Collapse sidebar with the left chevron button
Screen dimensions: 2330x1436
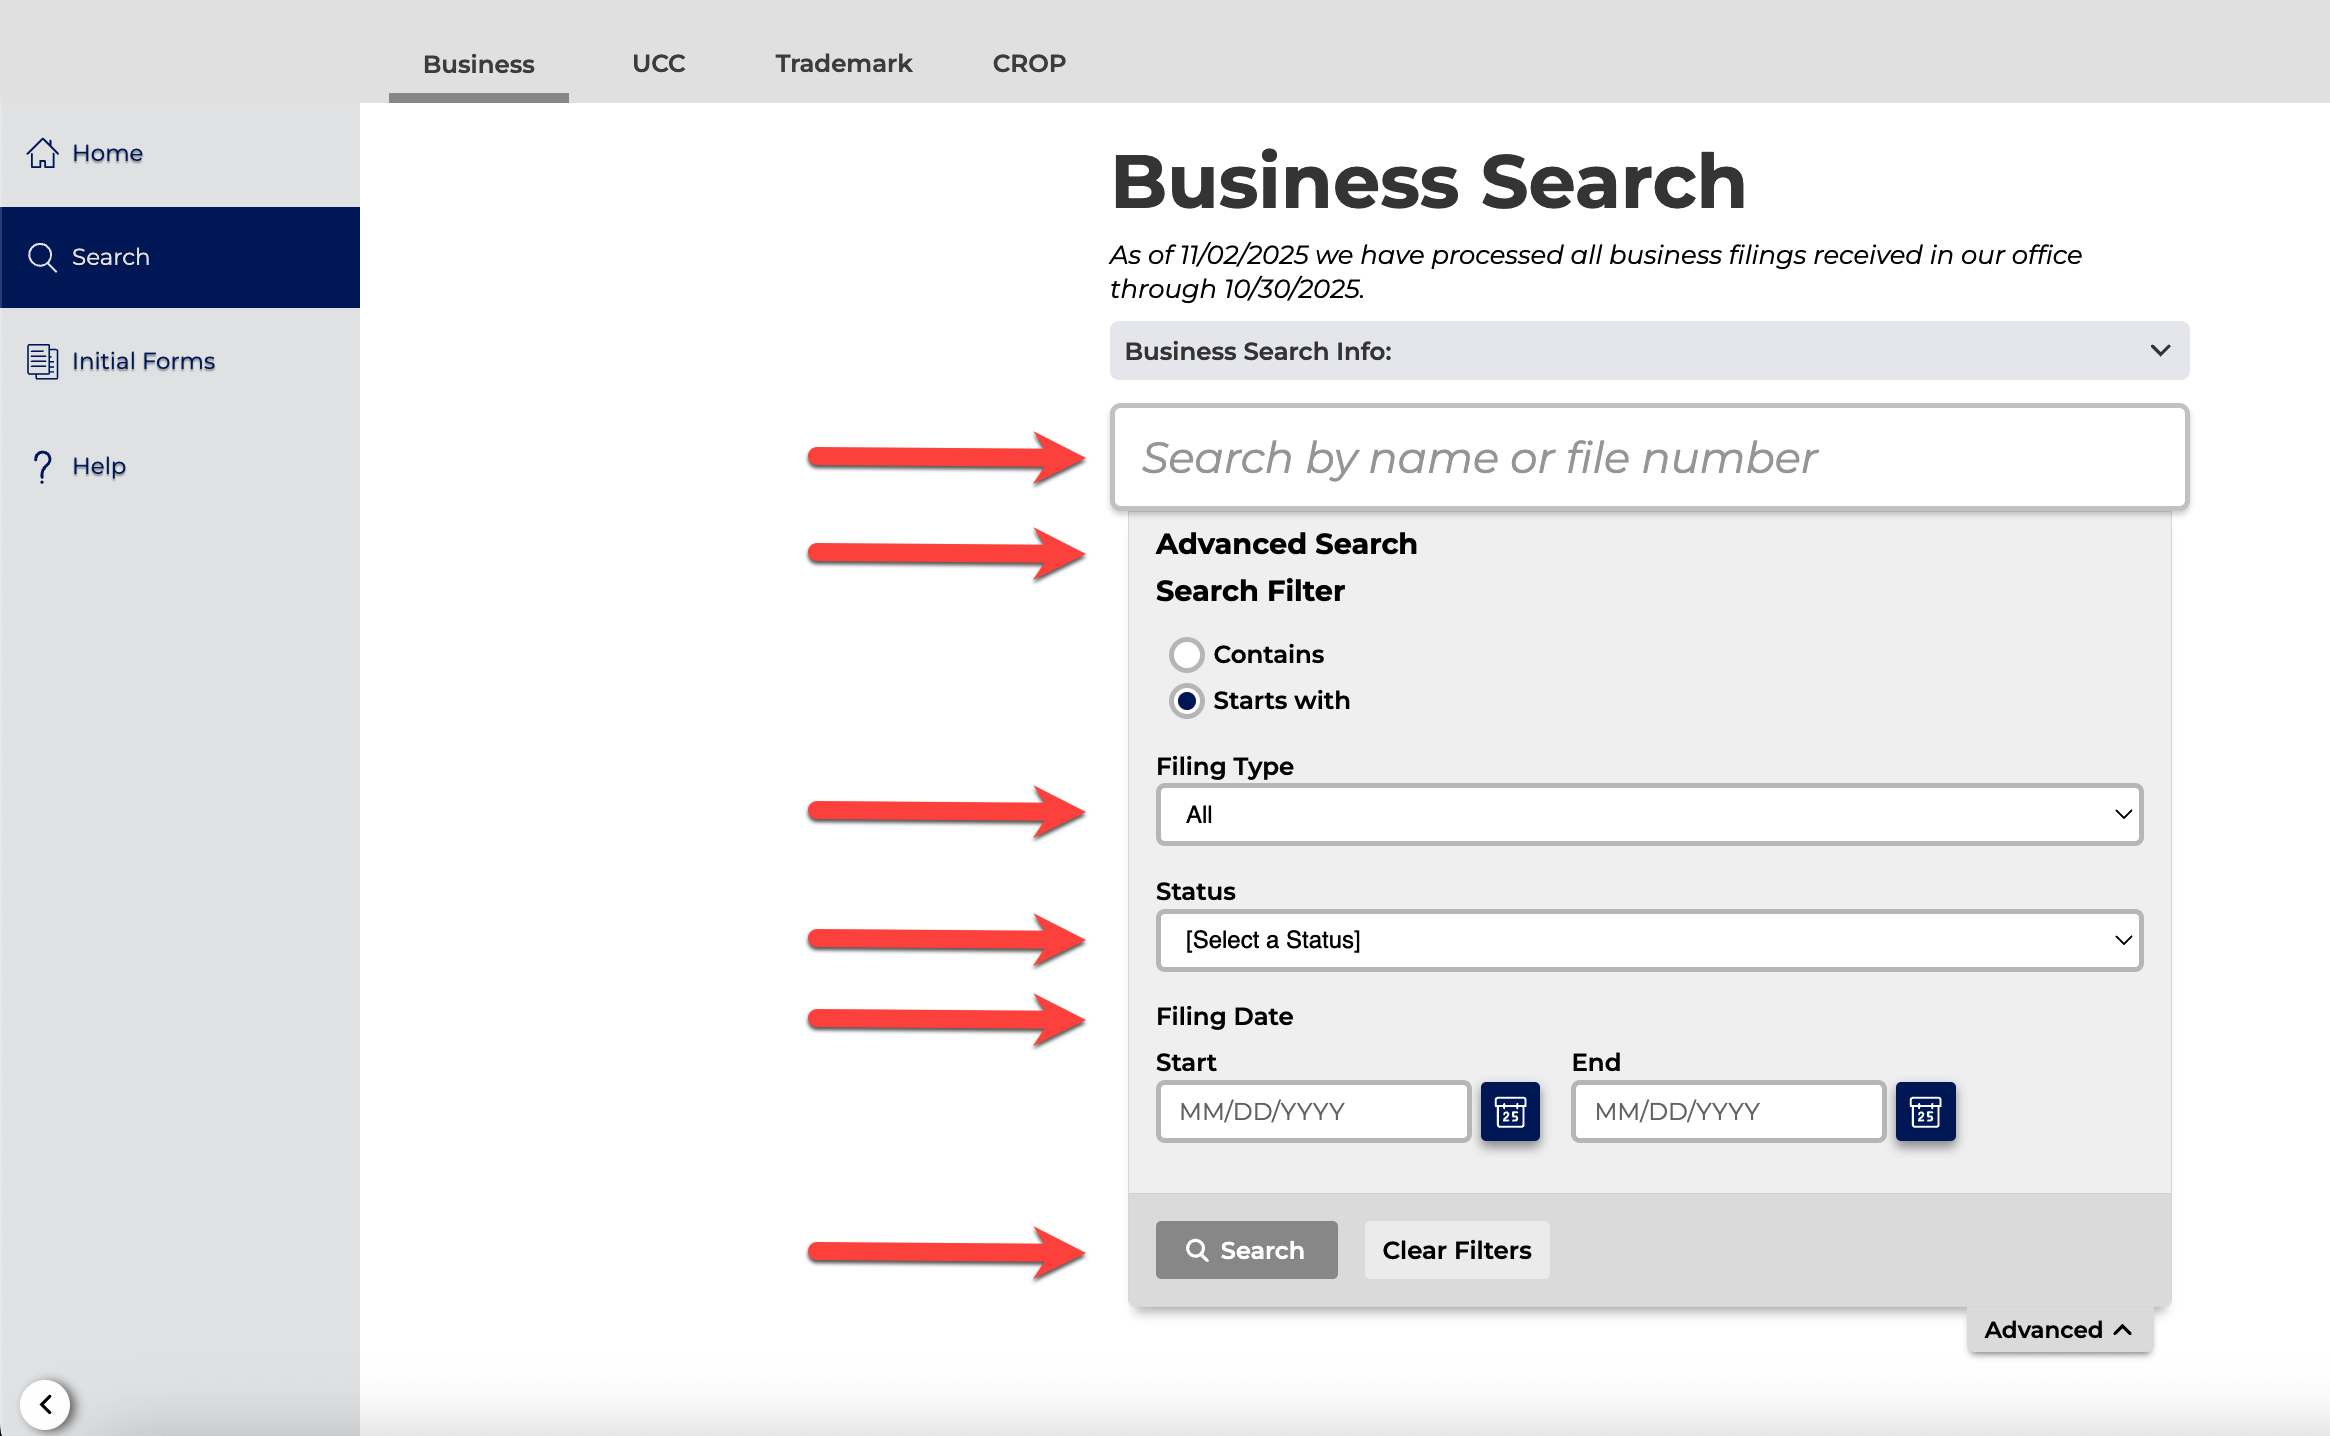pos(45,1405)
